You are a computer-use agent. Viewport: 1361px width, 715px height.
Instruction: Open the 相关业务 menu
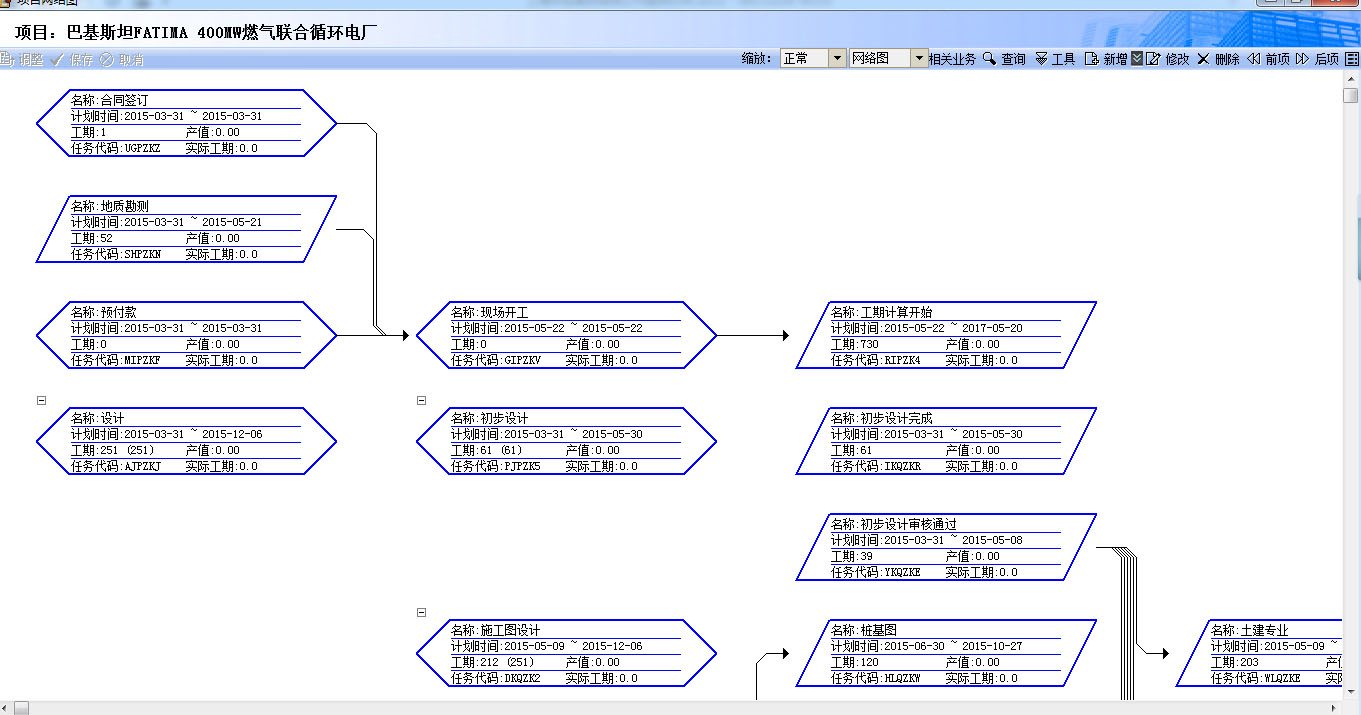(x=951, y=59)
